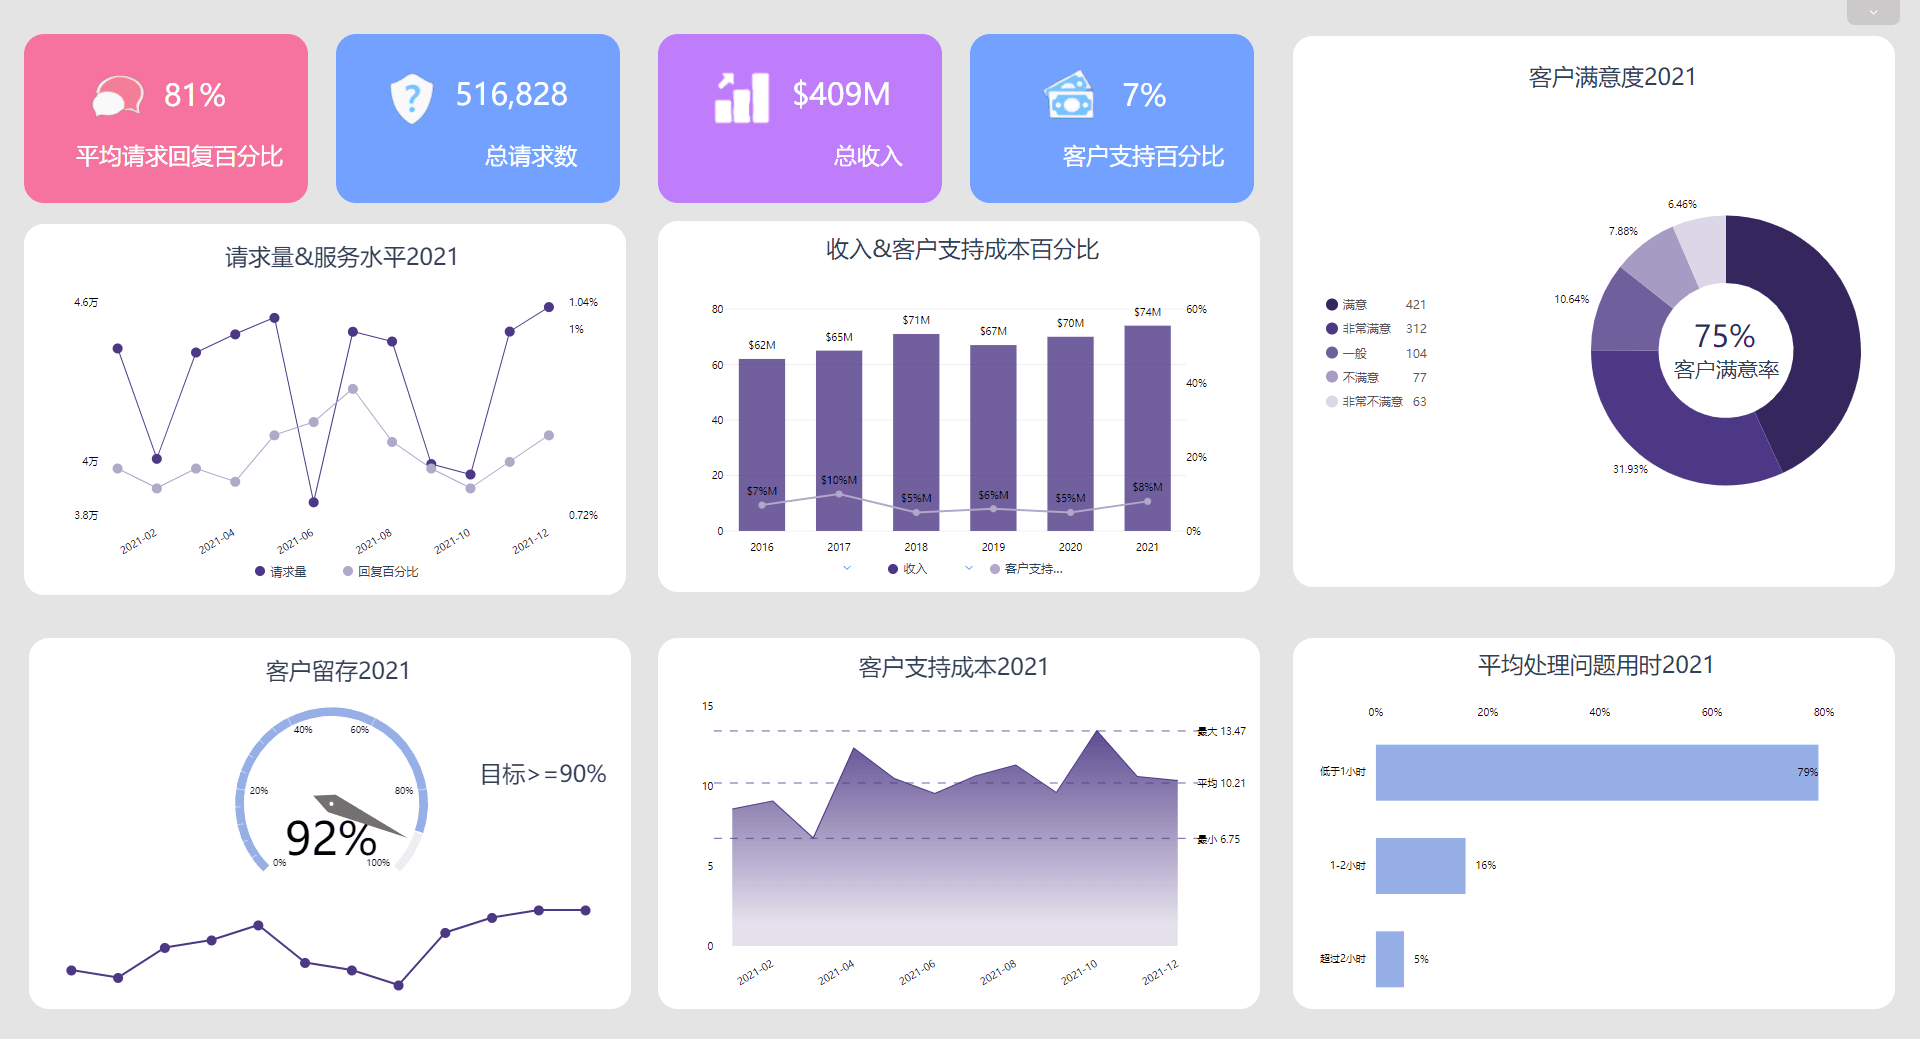Click the $409M revenue value

841,95
